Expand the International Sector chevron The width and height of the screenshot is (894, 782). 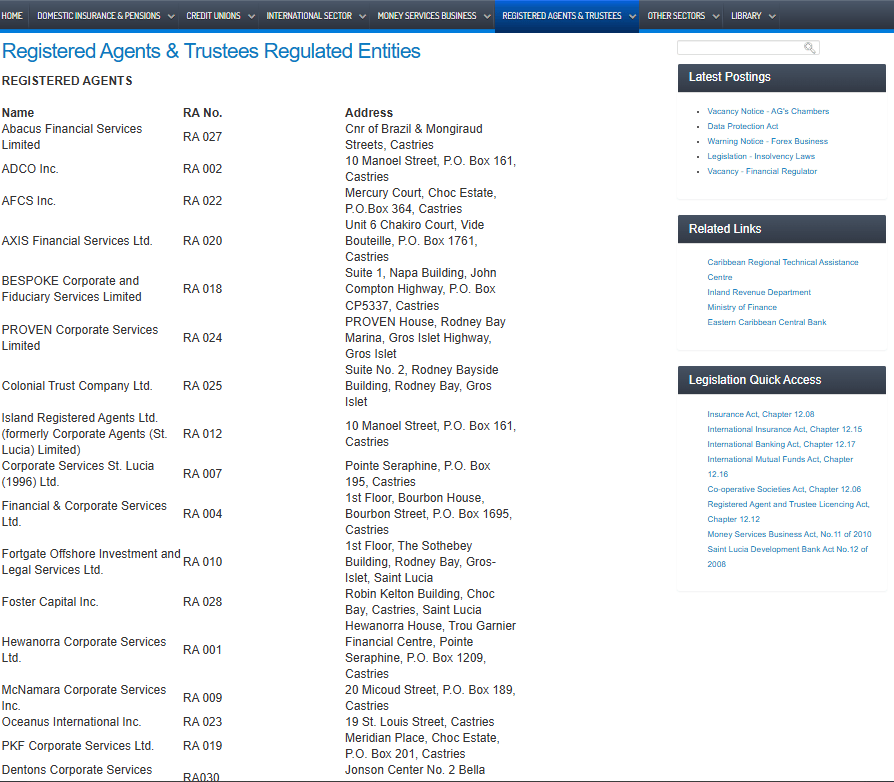pos(362,17)
